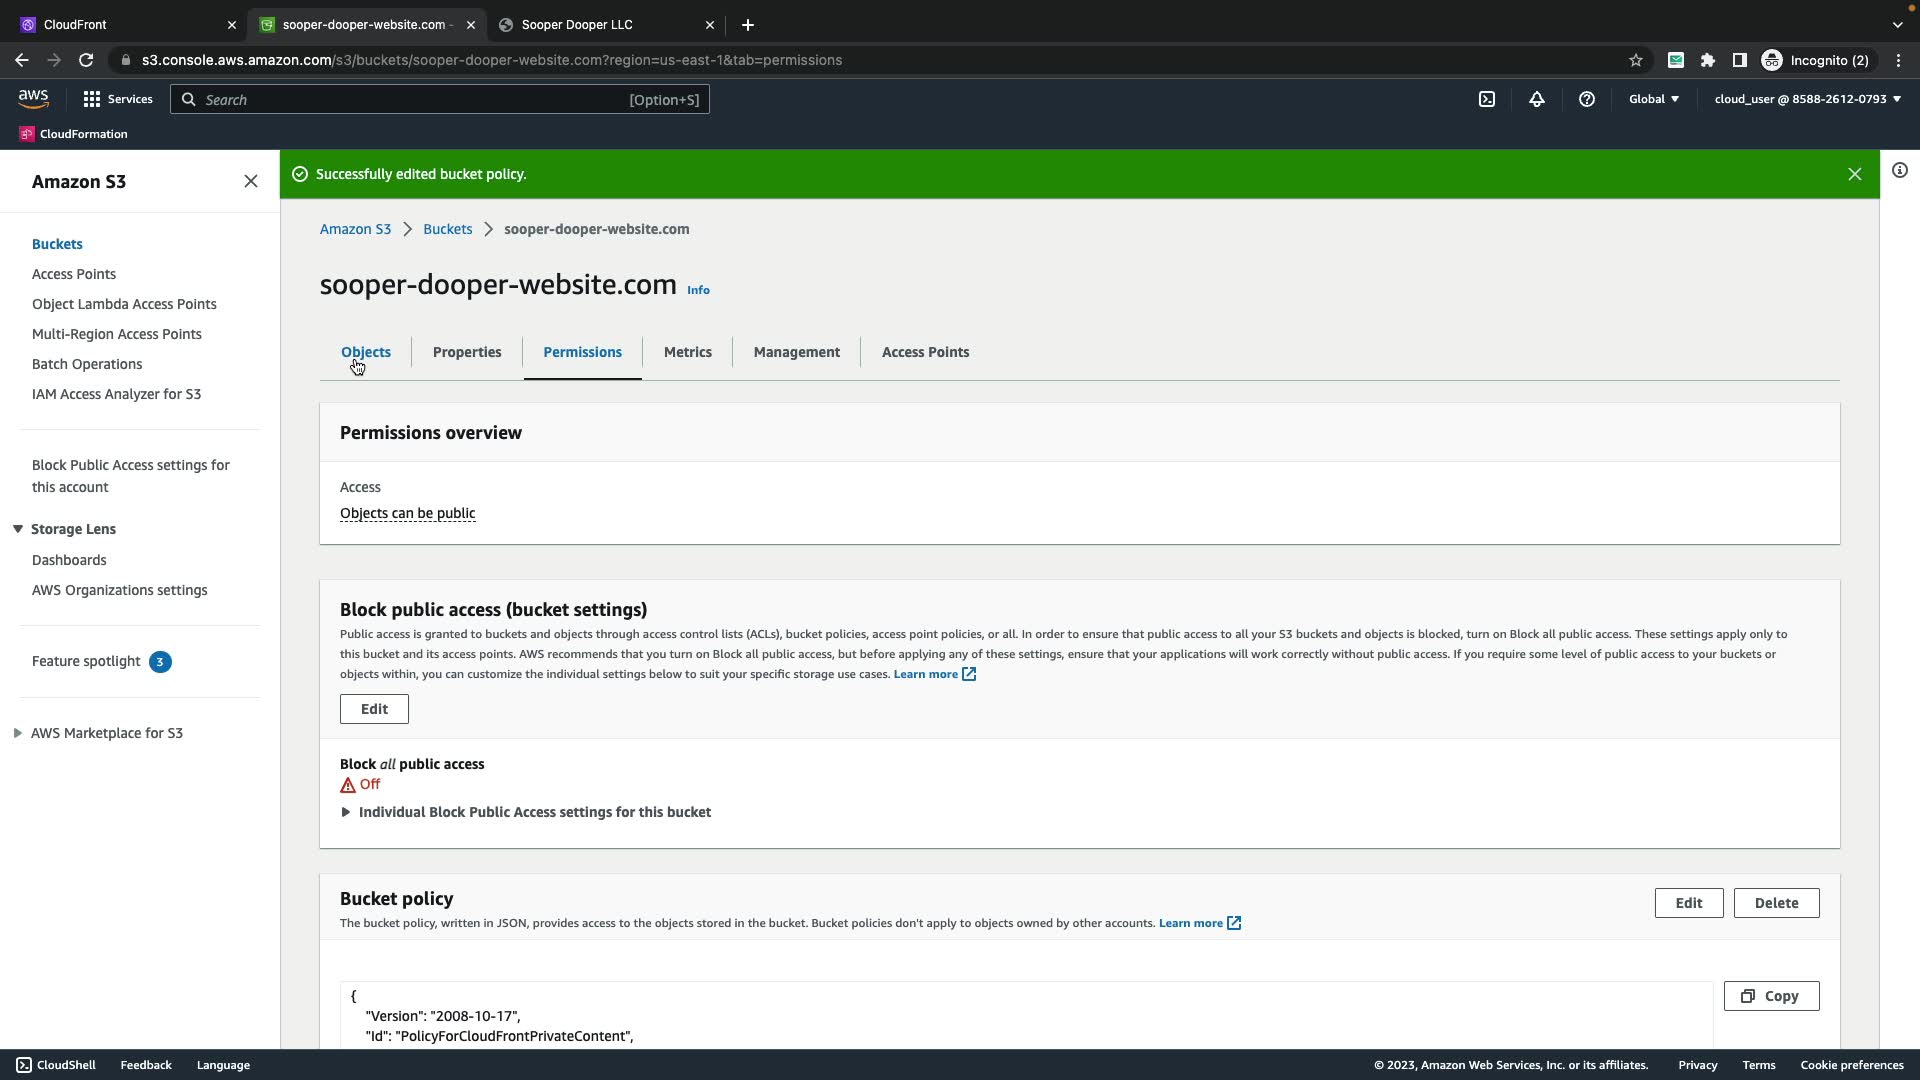Screen dimensions: 1920x1080
Task: Open the Global region dropdown
Action: [x=1654, y=99]
